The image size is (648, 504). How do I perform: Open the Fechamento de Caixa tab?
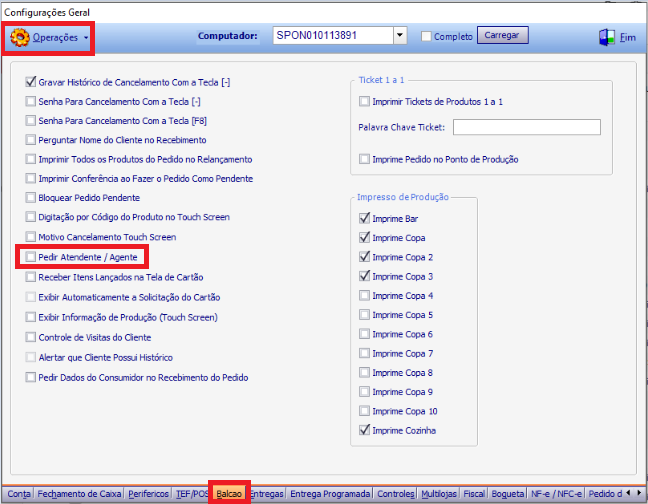coord(79,494)
